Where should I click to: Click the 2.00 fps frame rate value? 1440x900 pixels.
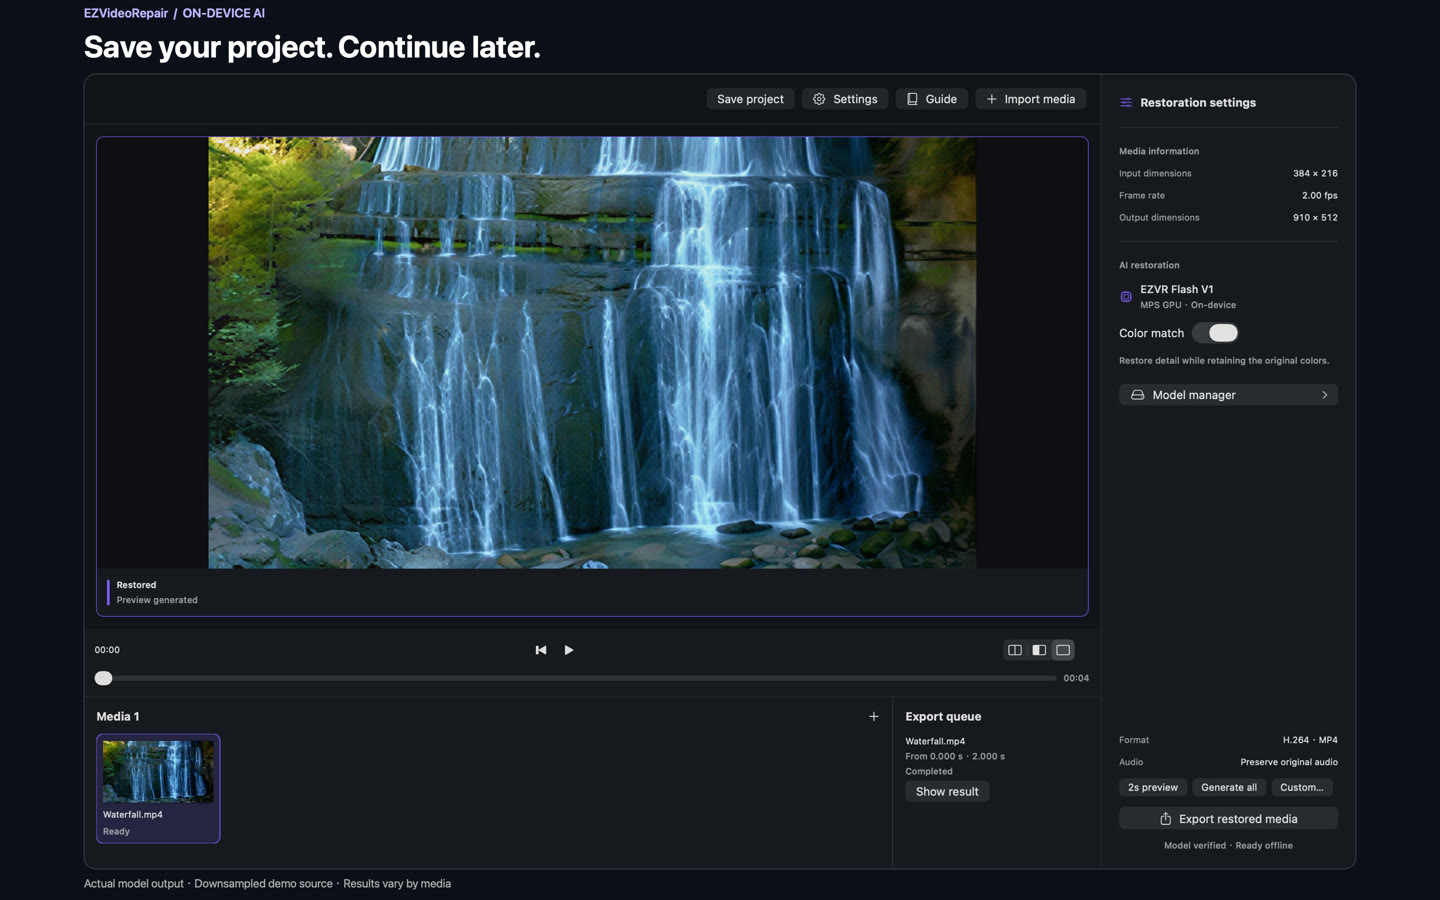click(1320, 195)
